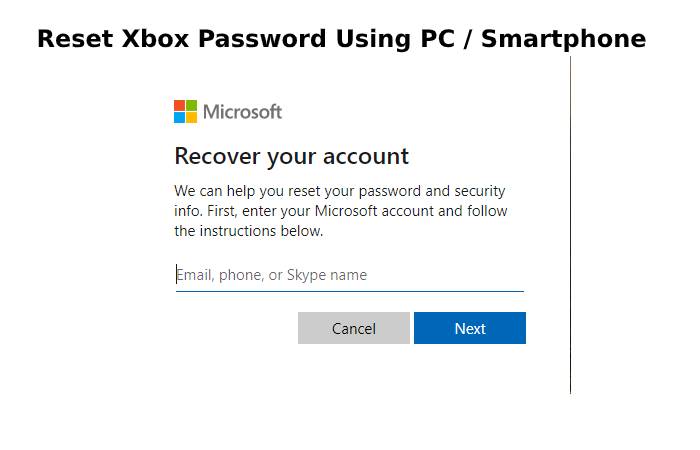Click the word 'Xbox' in the title
The width and height of the screenshot is (700, 450).
pos(155,38)
